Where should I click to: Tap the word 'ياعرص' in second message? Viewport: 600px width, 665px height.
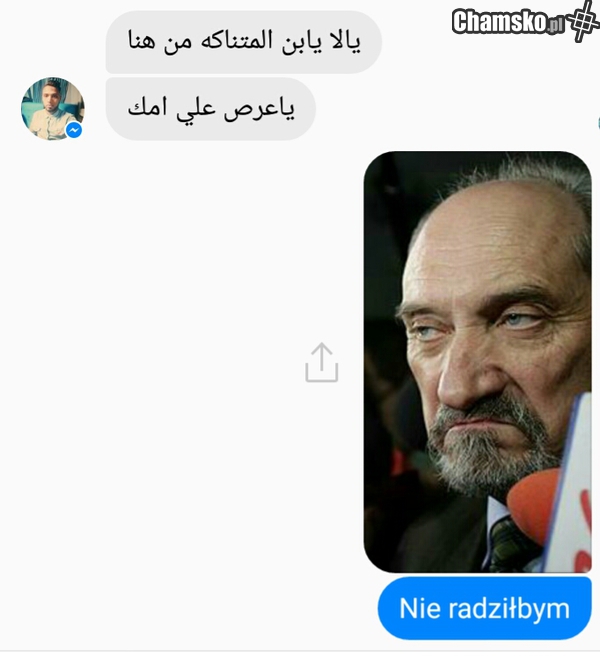click(x=259, y=110)
